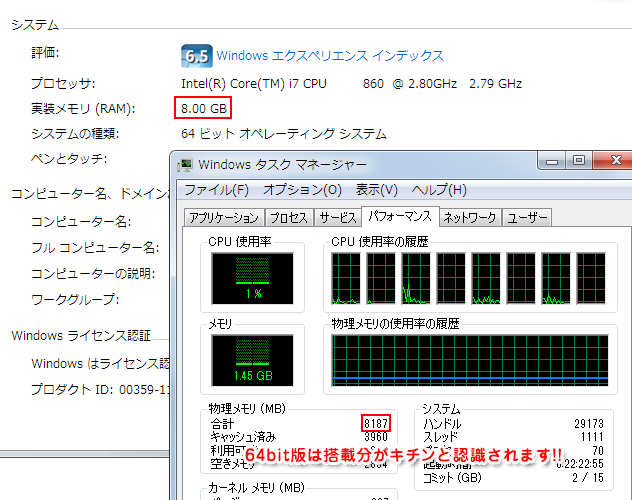Click the フル コンピューター名 label
The height and width of the screenshot is (500, 632).
click(x=95, y=247)
